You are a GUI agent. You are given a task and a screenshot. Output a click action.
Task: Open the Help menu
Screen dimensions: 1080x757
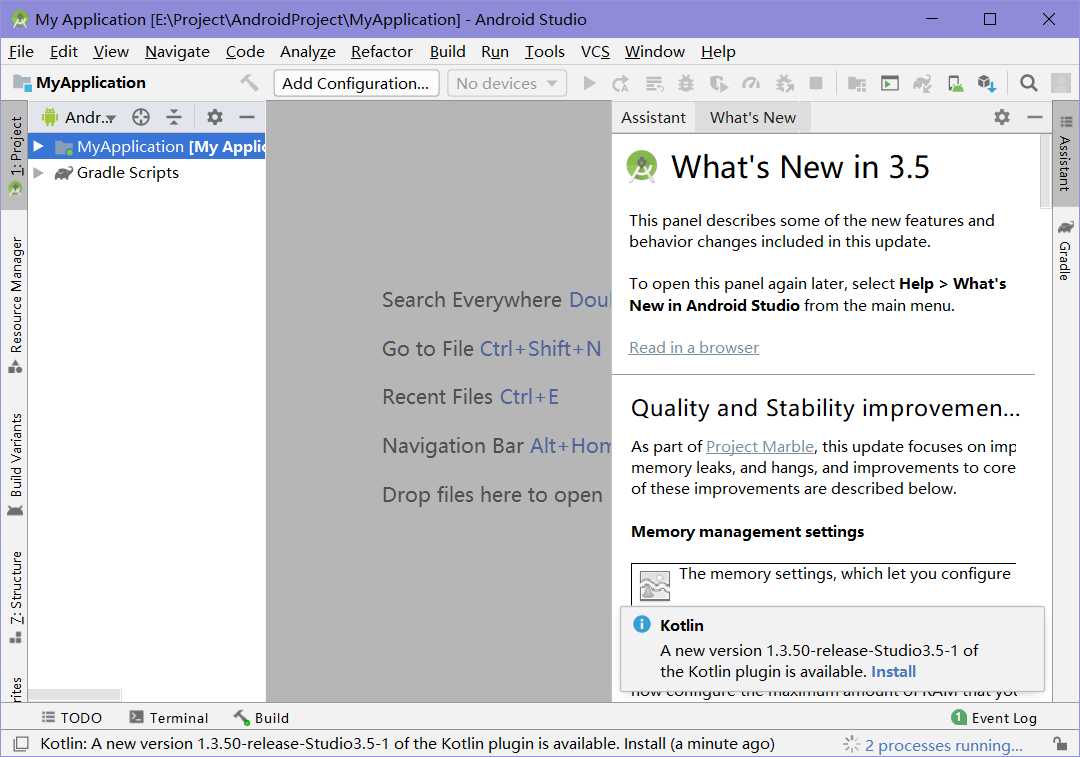[718, 52]
